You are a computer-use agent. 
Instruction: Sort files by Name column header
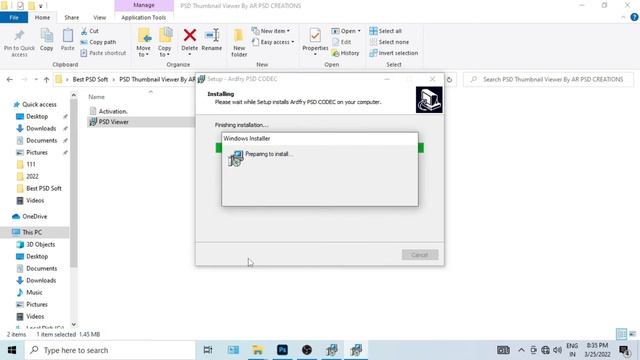(96, 97)
